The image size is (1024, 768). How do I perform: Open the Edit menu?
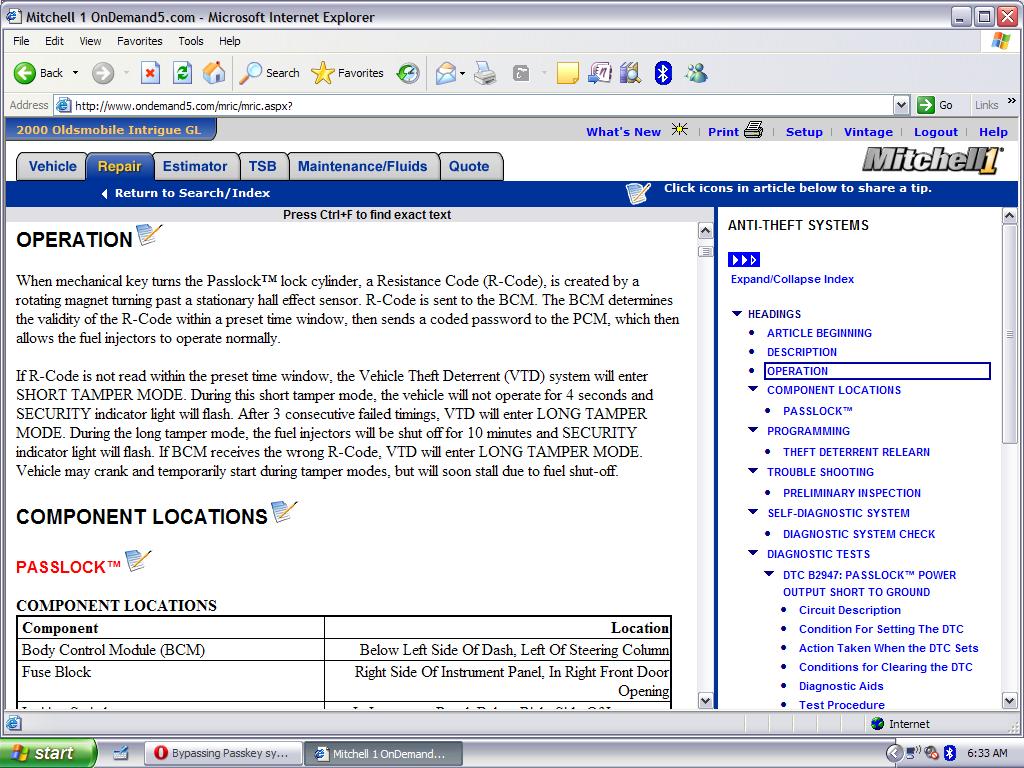tap(54, 41)
